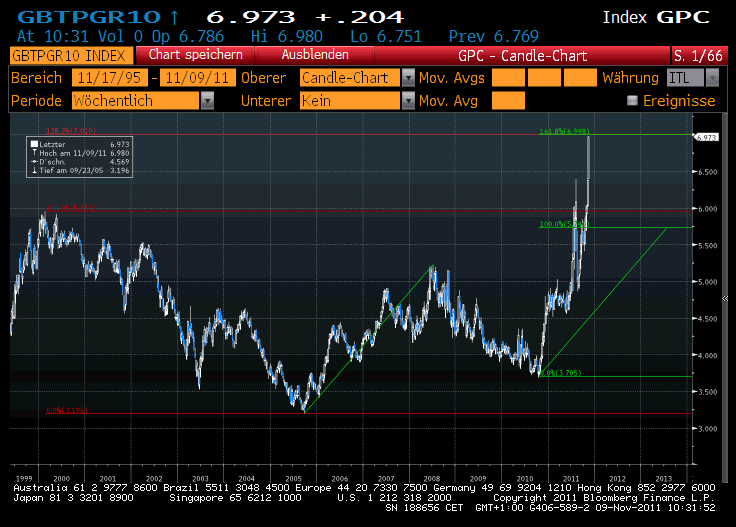Edit the end date 11/09/11

pyautogui.click(x=198, y=78)
